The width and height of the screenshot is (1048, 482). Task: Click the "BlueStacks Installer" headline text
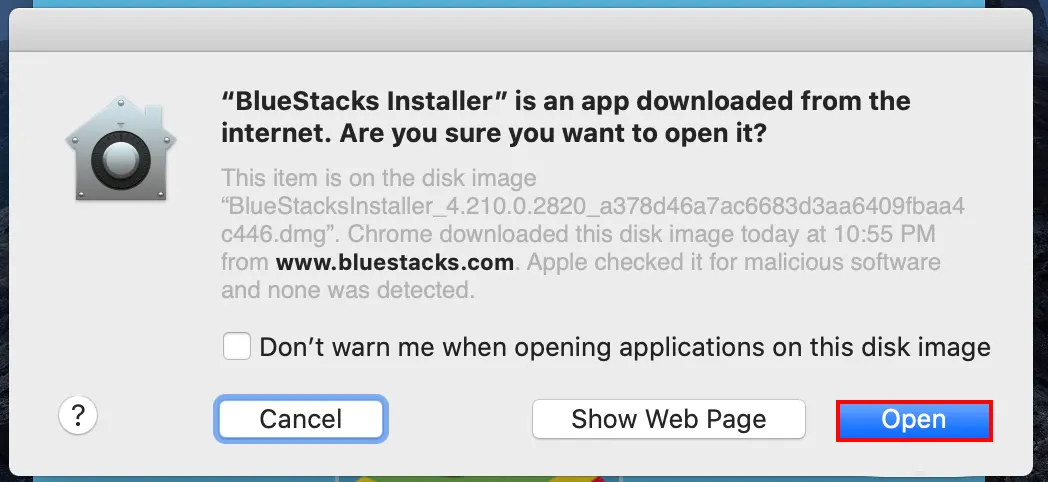[366, 102]
